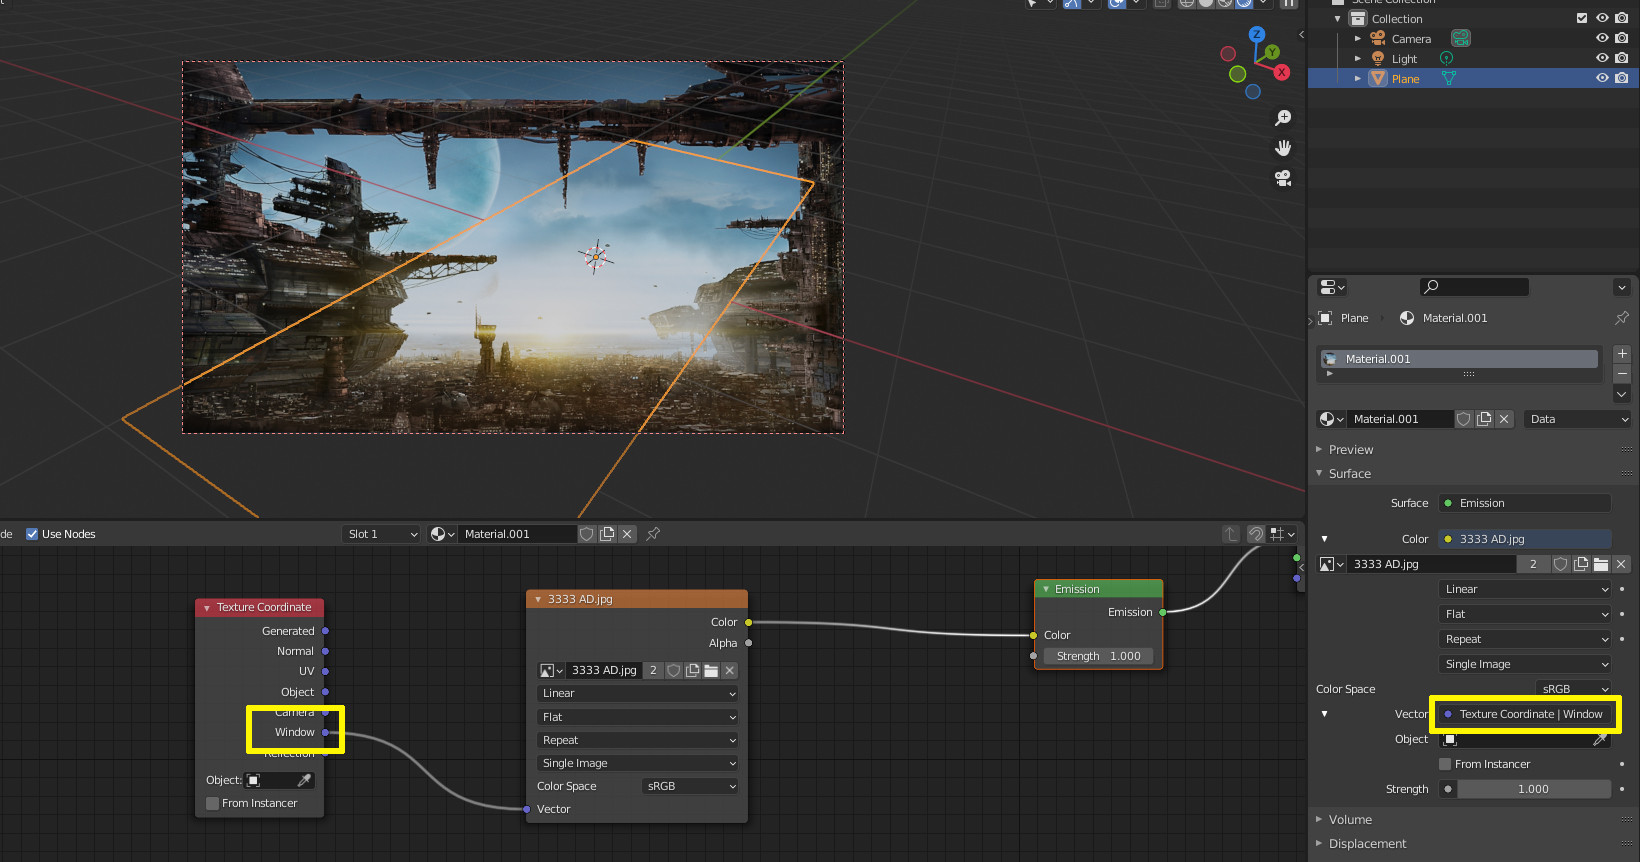Image resolution: width=1640 pixels, height=862 pixels.
Task: Unlink material with X in node editor header
Action: click(x=627, y=534)
